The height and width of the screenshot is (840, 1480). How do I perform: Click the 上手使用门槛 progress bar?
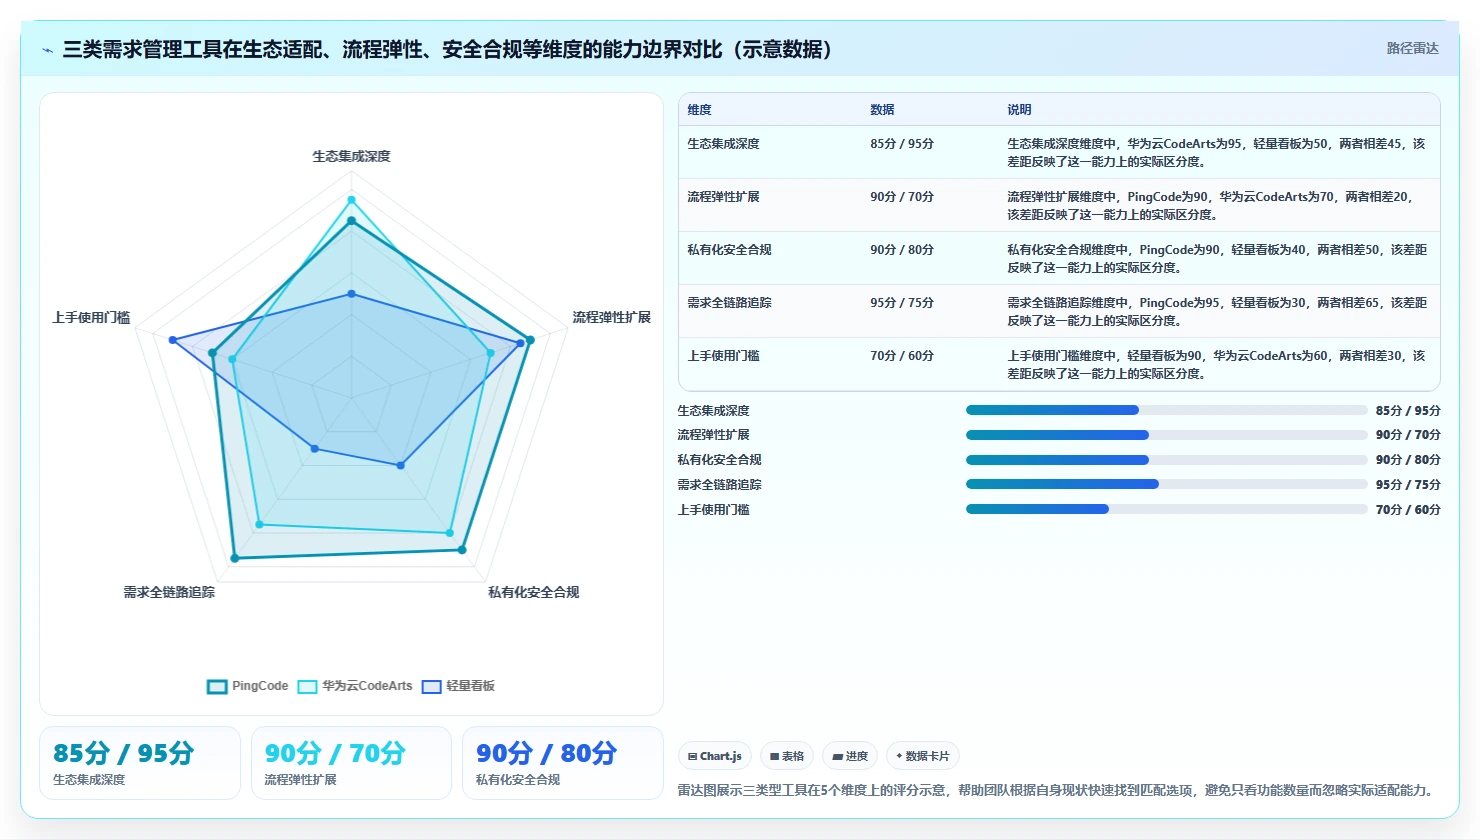coord(1166,509)
